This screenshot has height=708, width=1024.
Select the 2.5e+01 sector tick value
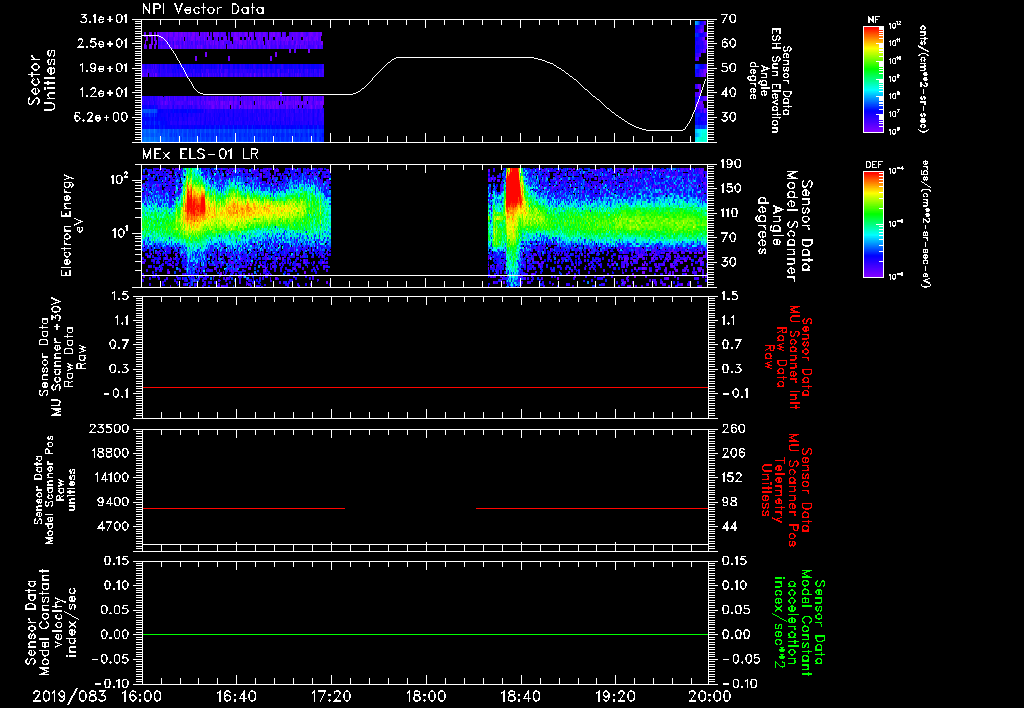(103, 43)
